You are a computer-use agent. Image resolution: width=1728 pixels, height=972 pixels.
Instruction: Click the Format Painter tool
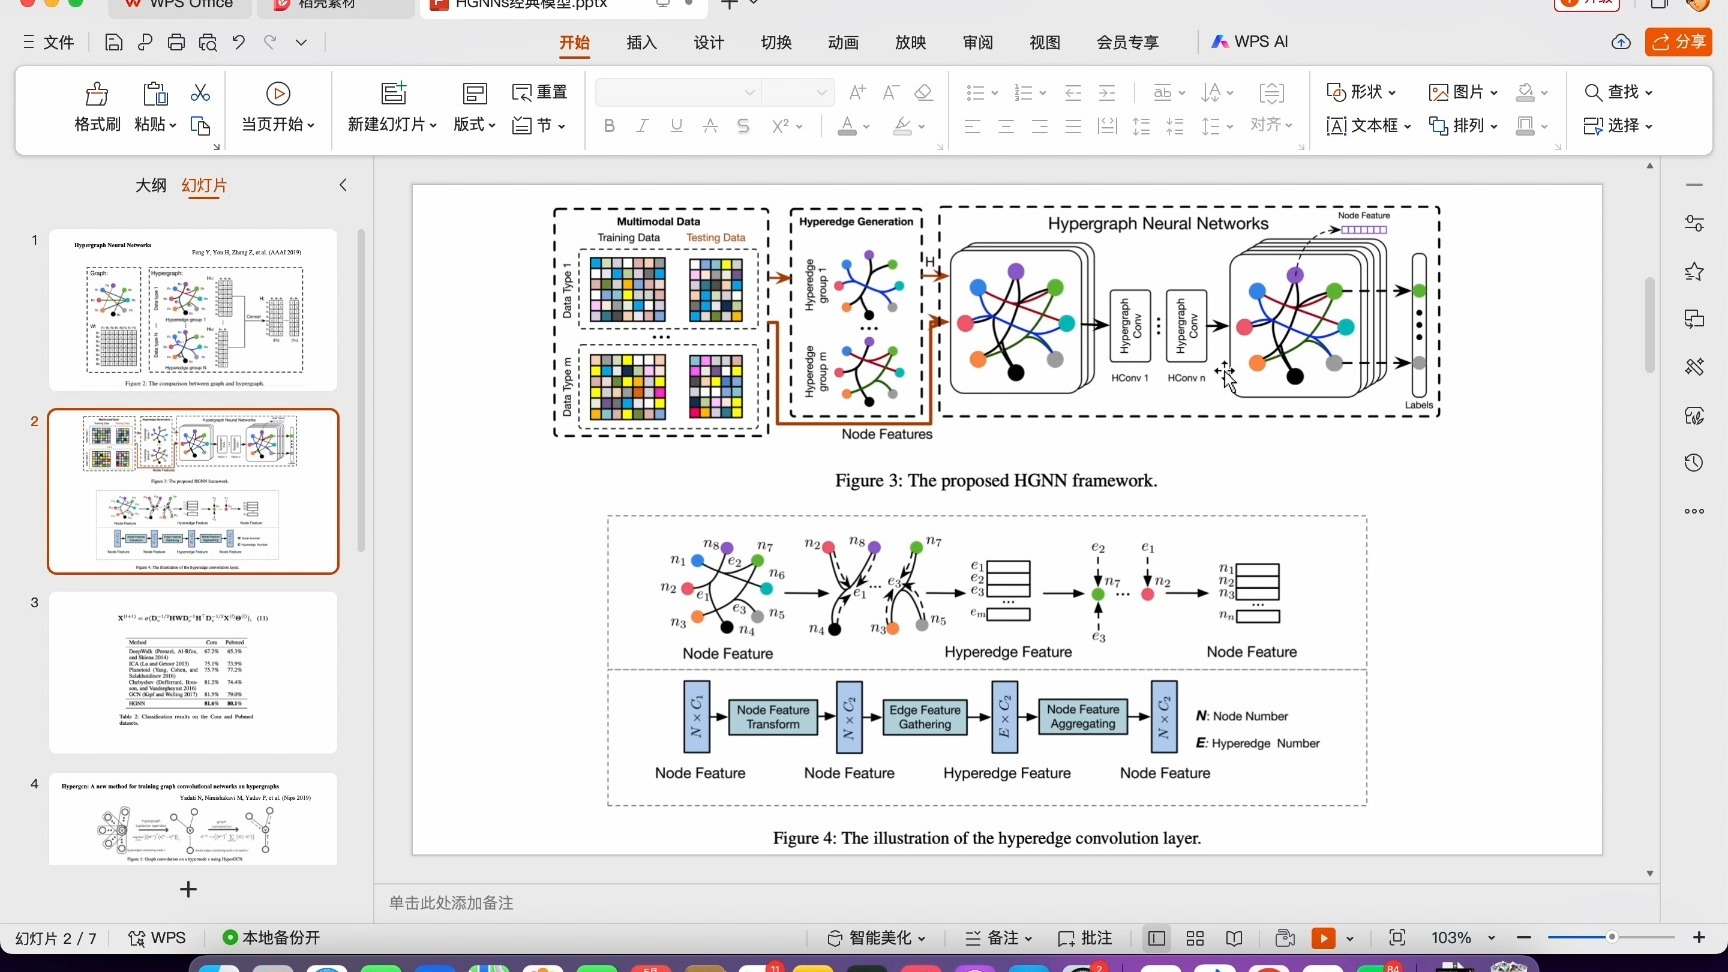[97, 107]
